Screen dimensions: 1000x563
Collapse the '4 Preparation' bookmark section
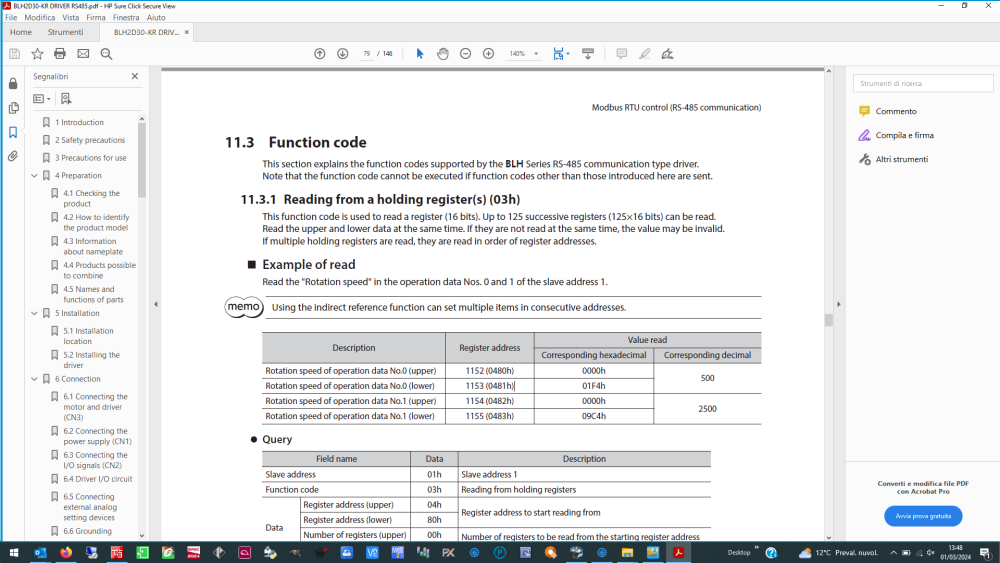tap(34, 176)
